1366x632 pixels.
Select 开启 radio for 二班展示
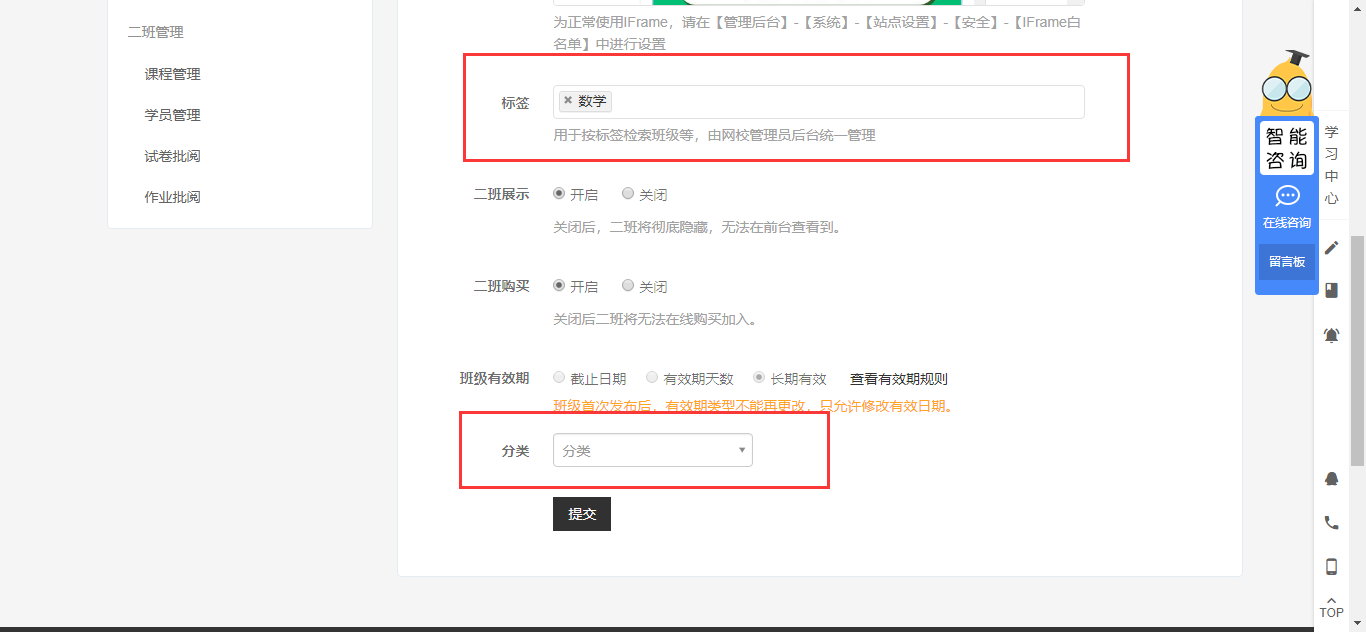pyautogui.click(x=559, y=194)
